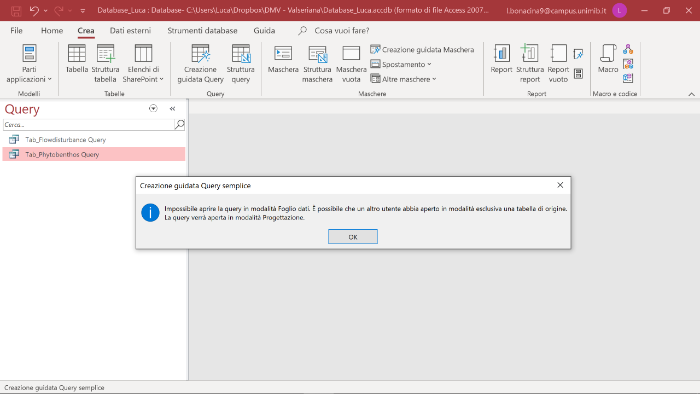The image size is (700, 394).
Task: Open Struttura query designer
Action: coord(241,63)
